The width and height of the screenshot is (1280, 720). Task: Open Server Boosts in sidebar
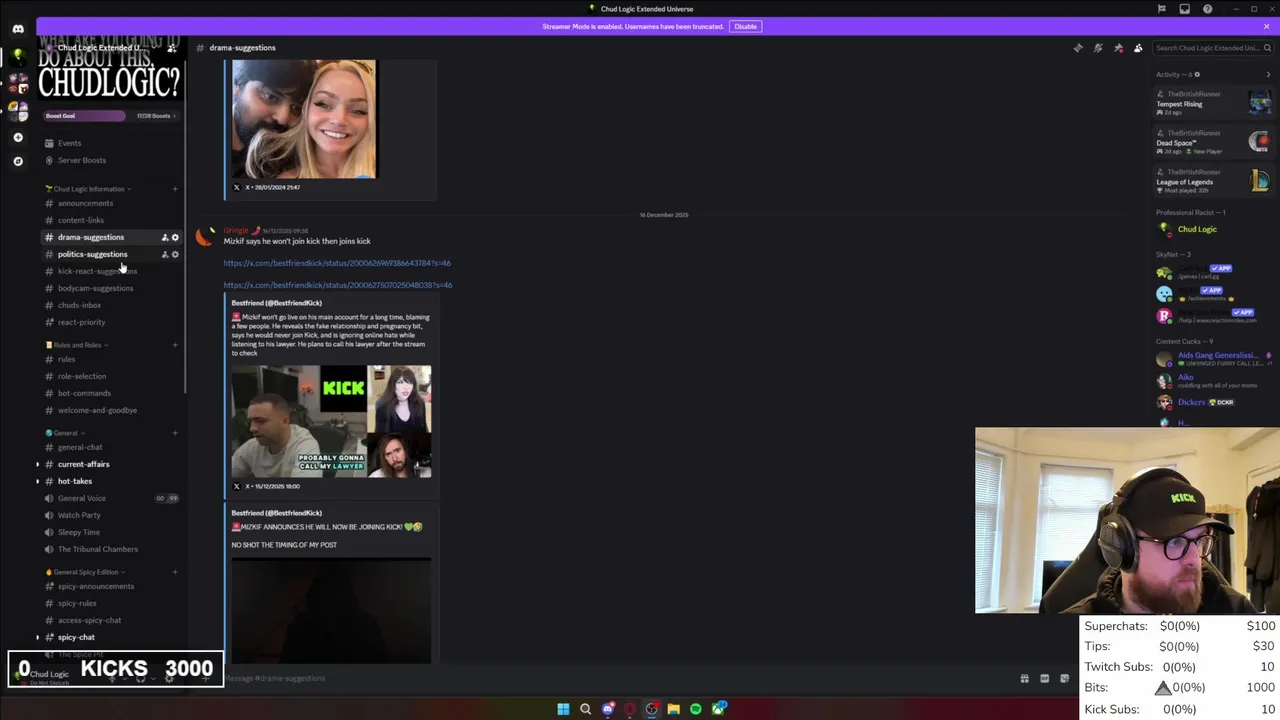tap(82, 160)
